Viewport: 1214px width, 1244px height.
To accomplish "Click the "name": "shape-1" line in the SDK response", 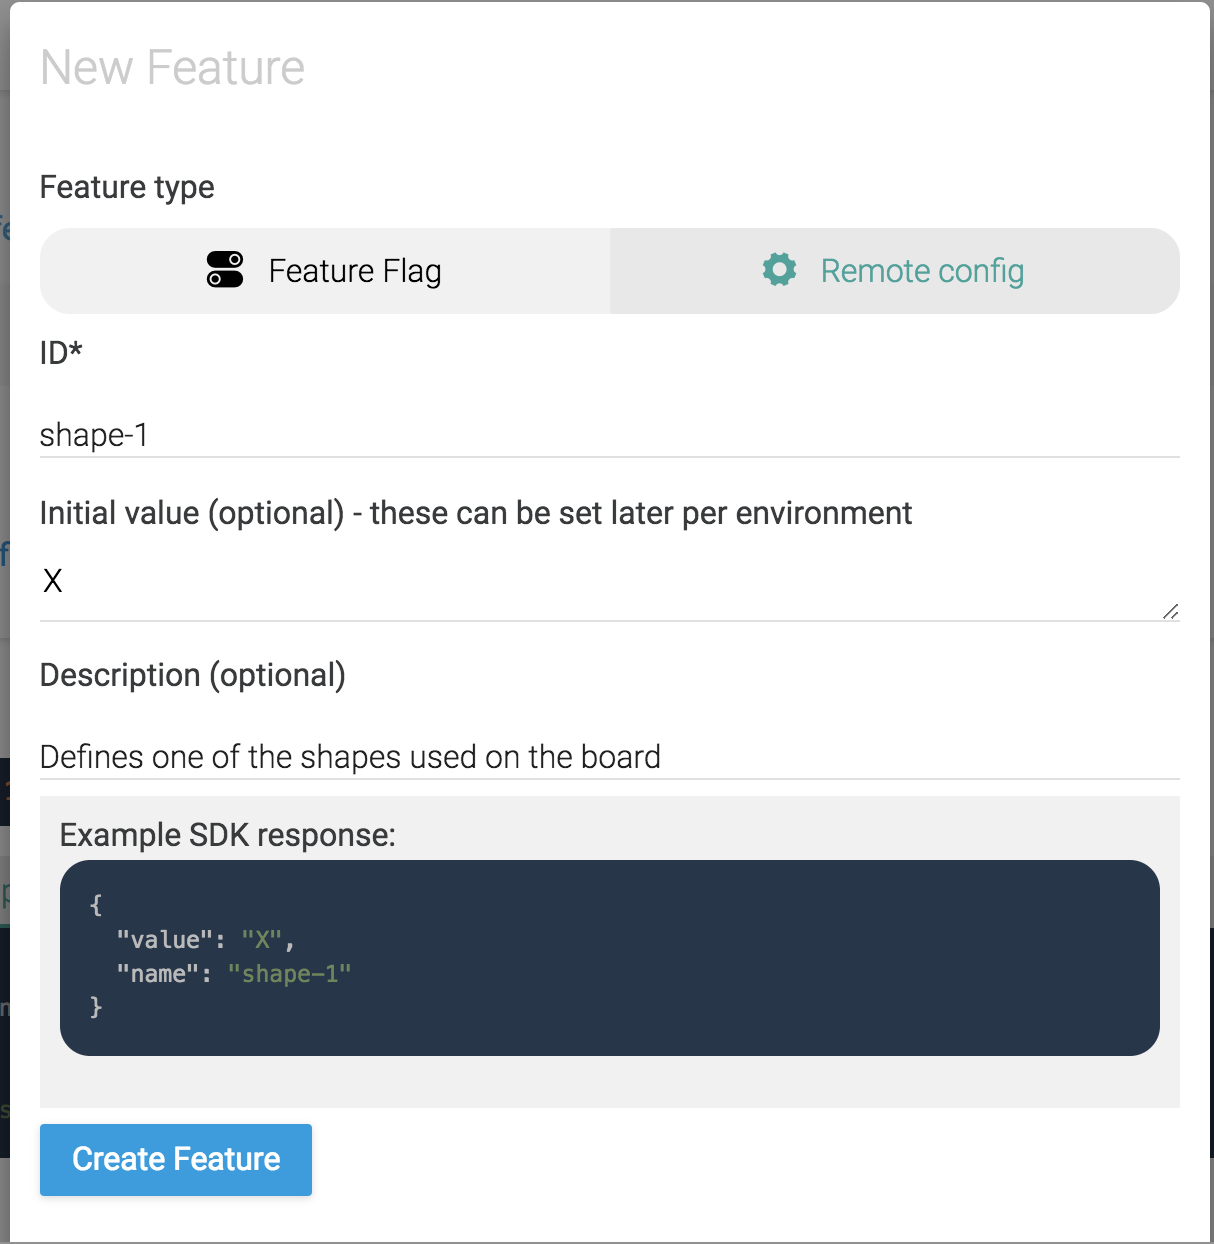I will click(235, 972).
